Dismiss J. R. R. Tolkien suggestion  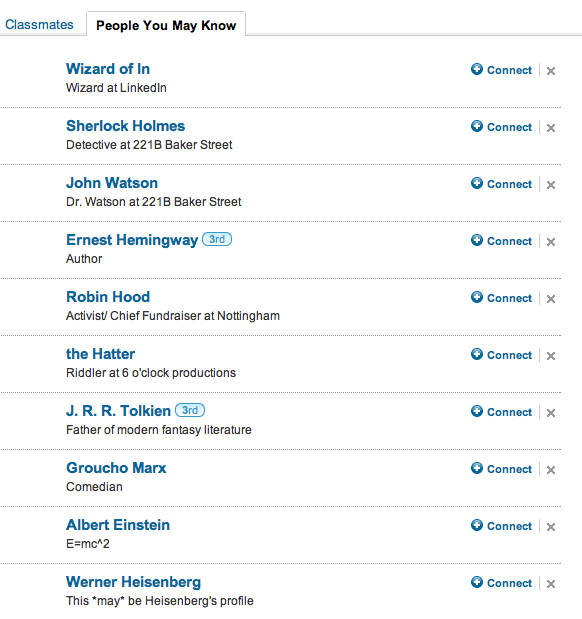coord(551,413)
